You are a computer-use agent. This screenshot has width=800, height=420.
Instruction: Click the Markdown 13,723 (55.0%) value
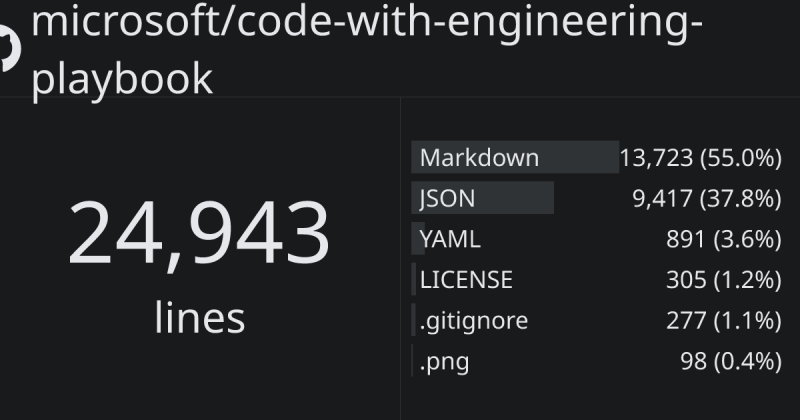coord(700,158)
